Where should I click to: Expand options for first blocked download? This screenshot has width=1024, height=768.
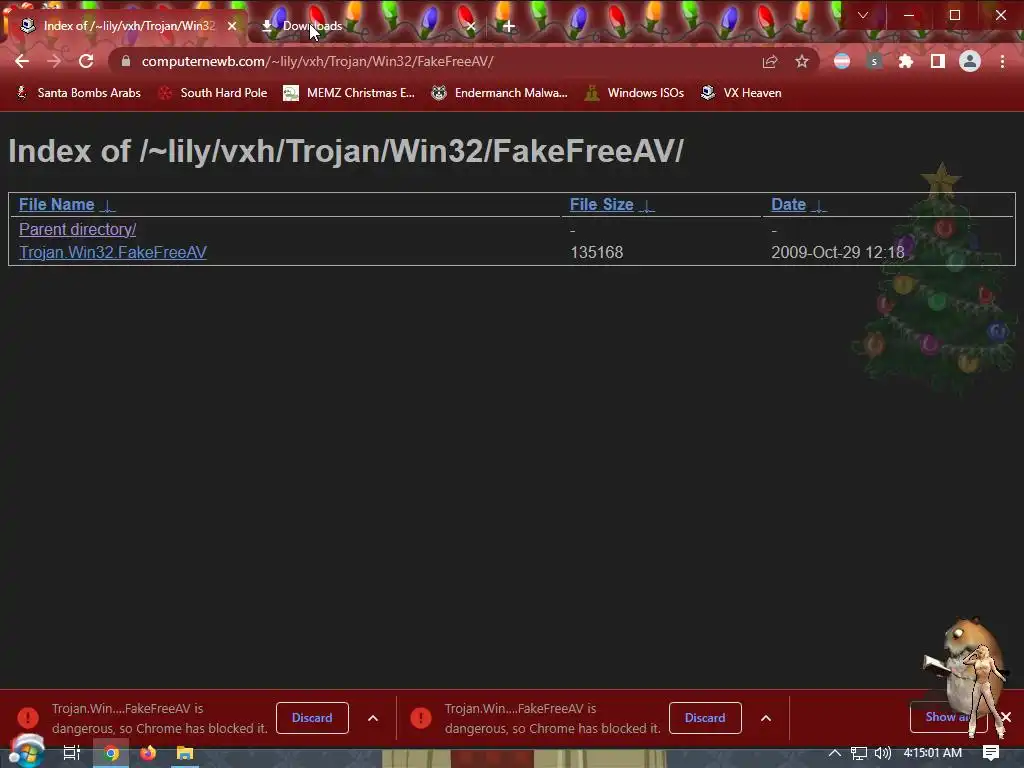coord(373,718)
